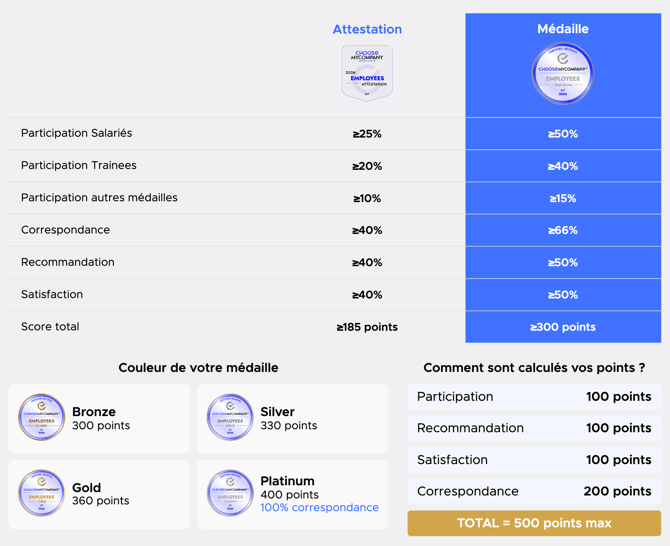Click the ≥300 points medal score cell
Image resolution: width=670 pixels, height=546 pixels.
coord(563,327)
